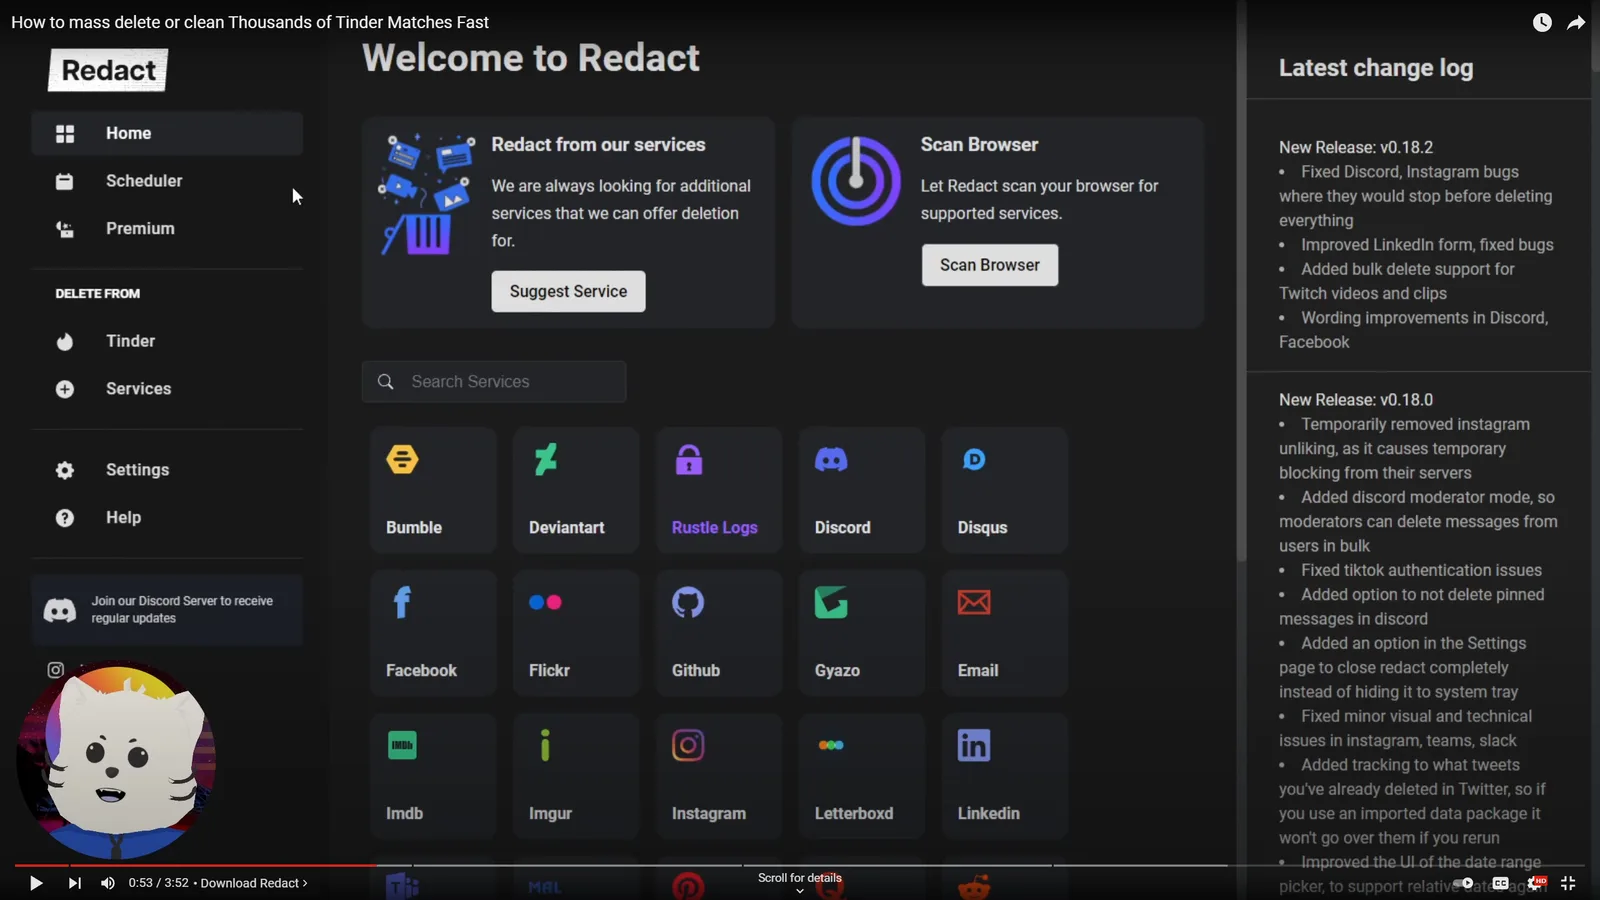1600x900 pixels.
Task: Open the Discord service card
Action: 862,490
